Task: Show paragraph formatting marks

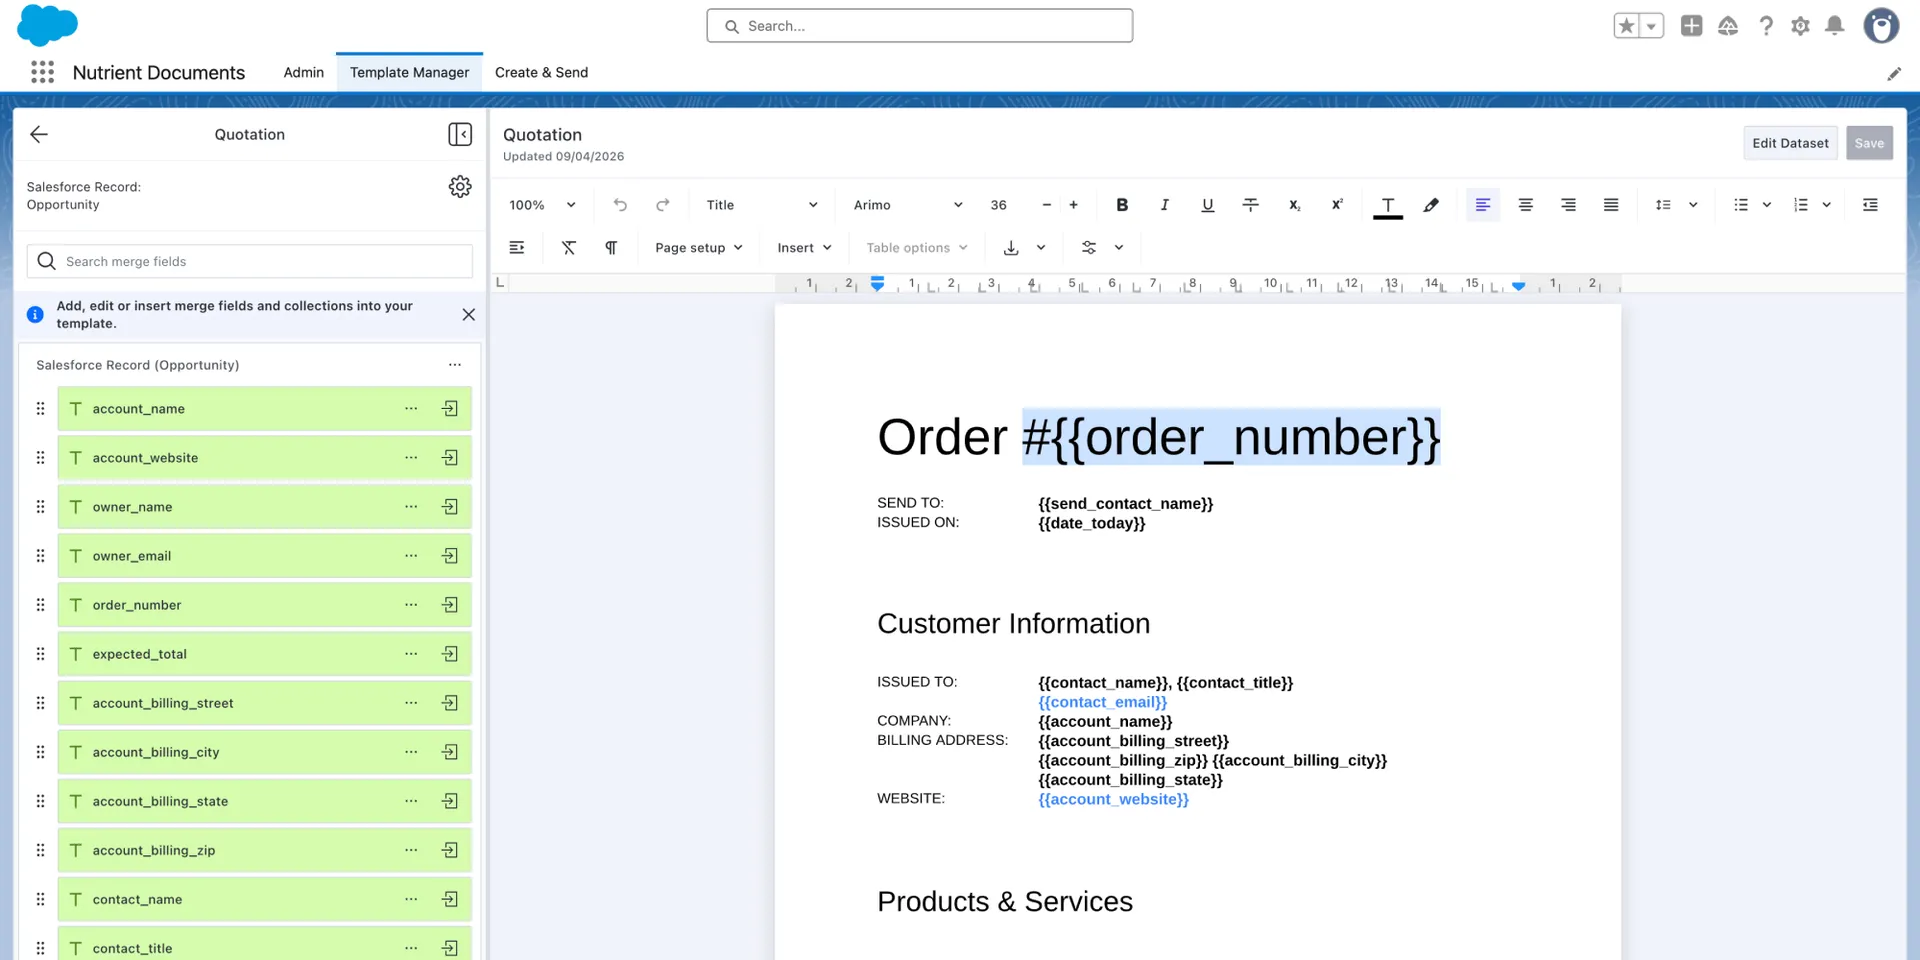Action: 611,248
